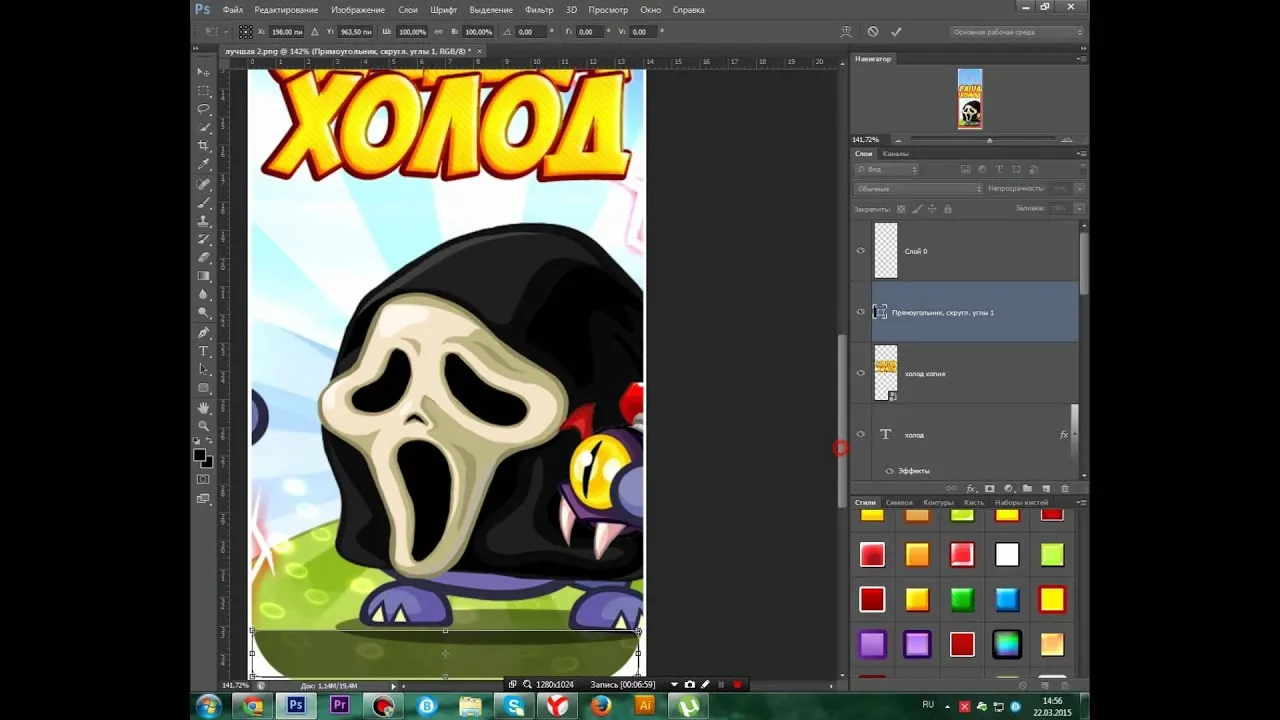This screenshot has height=720, width=1280.
Task: Toggle lock transparent pixels
Action: (x=901, y=209)
